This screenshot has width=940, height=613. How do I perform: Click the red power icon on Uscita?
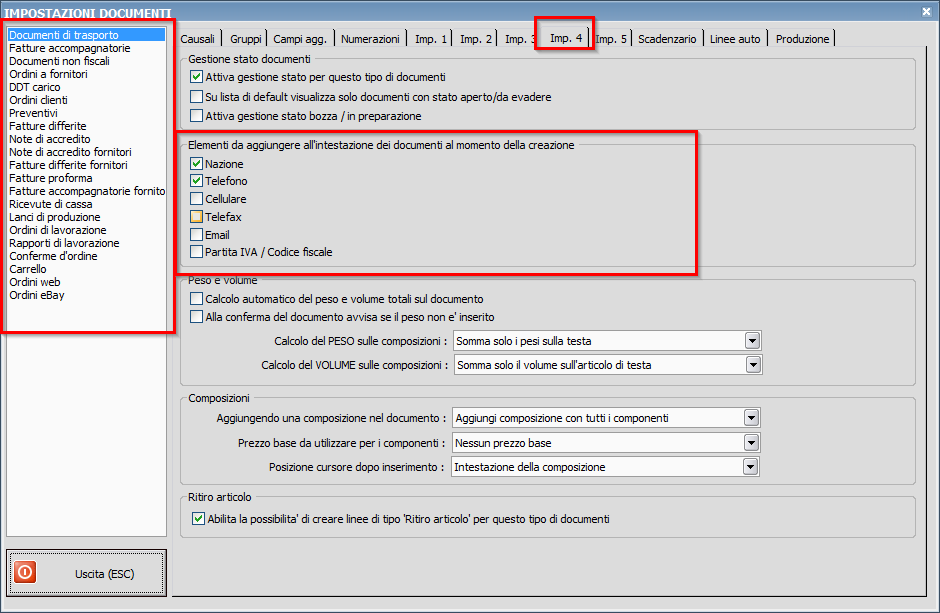pyautogui.click(x=25, y=572)
